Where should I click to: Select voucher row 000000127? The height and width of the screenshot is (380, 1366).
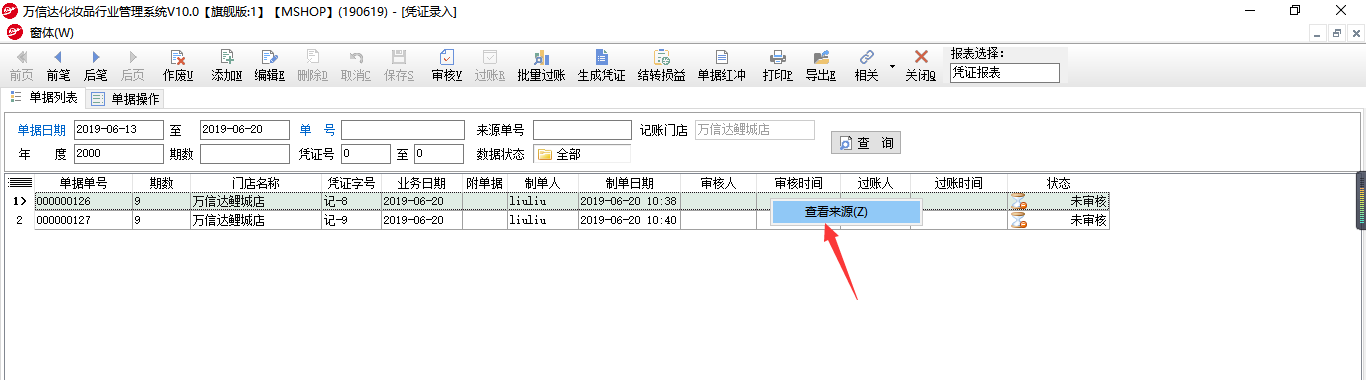[571, 220]
